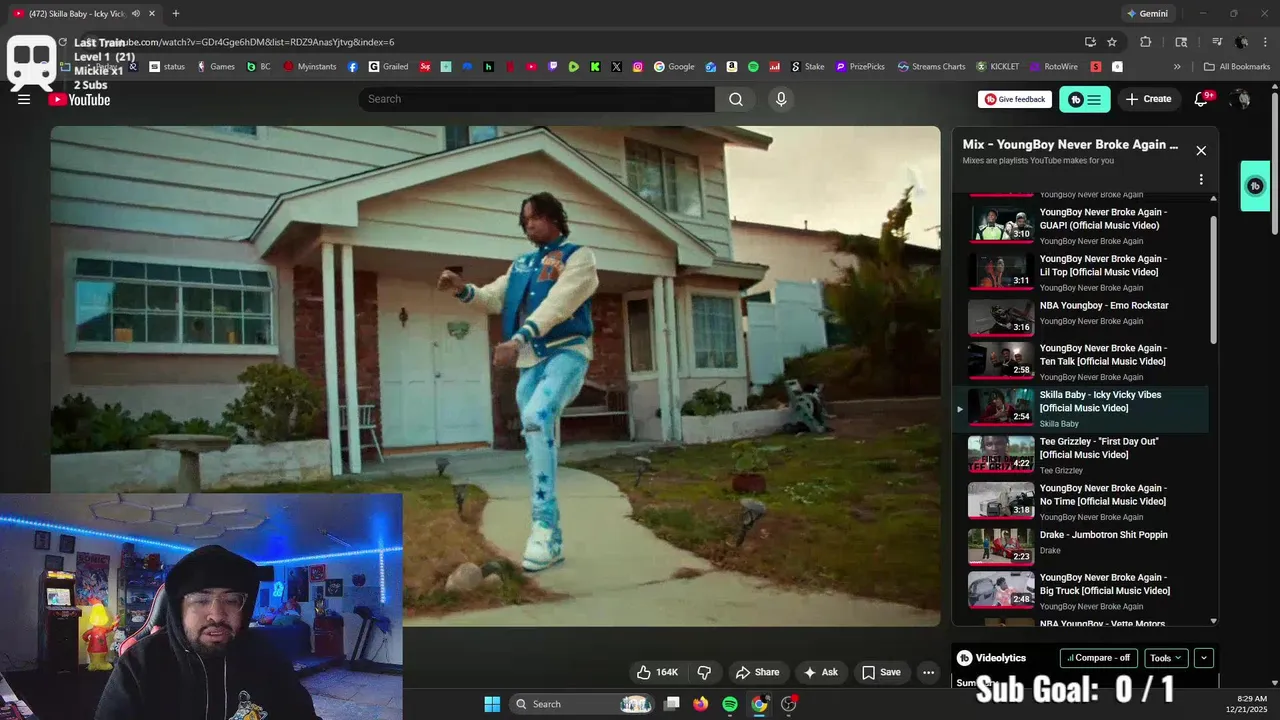Open the Instagram bookmark icon
Screen dimensions: 1280x720
[x=638, y=67]
